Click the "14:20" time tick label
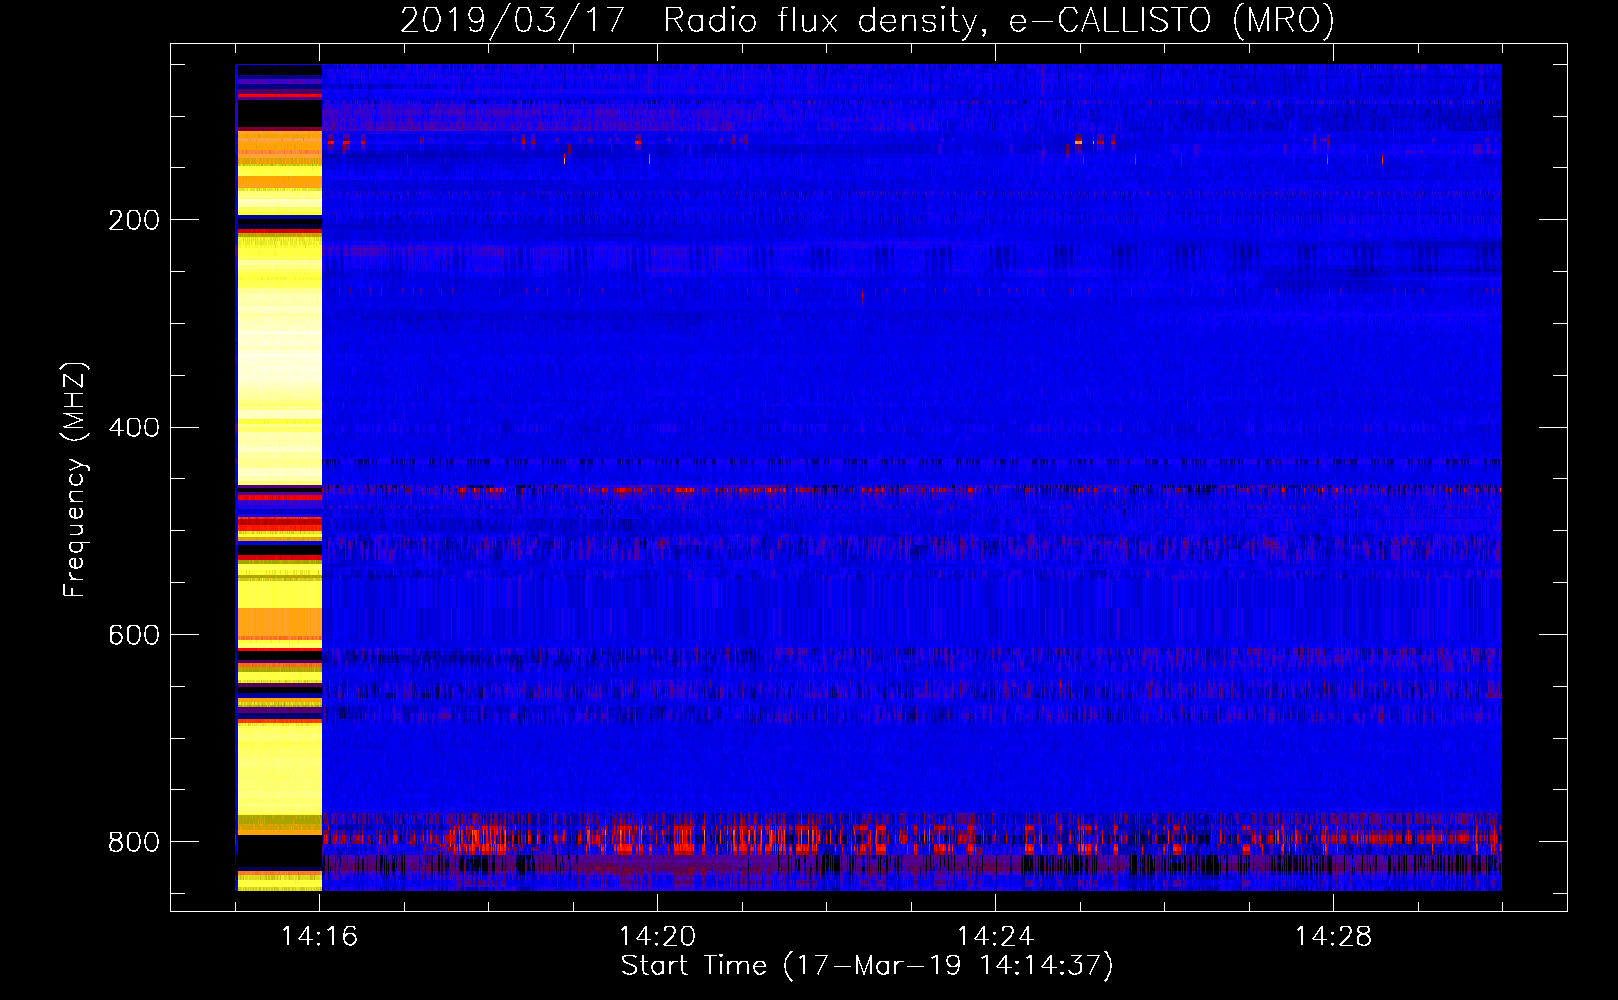This screenshot has width=1618, height=1000. [657, 937]
